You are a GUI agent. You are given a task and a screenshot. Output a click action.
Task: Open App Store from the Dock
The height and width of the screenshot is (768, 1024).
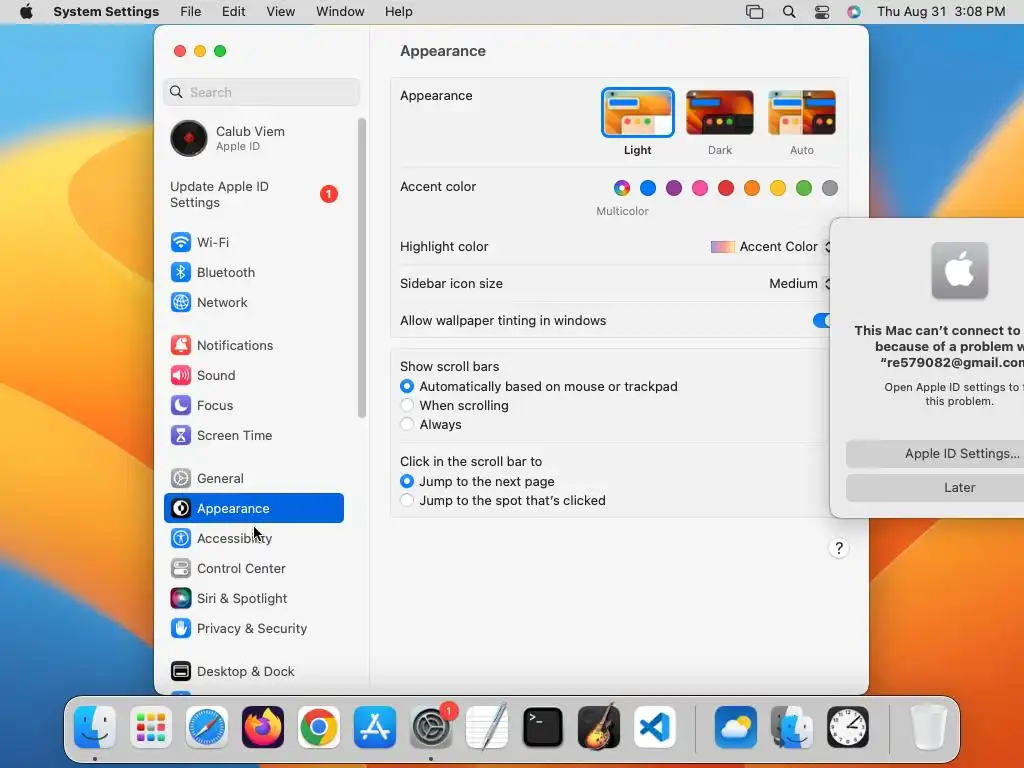click(375, 727)
